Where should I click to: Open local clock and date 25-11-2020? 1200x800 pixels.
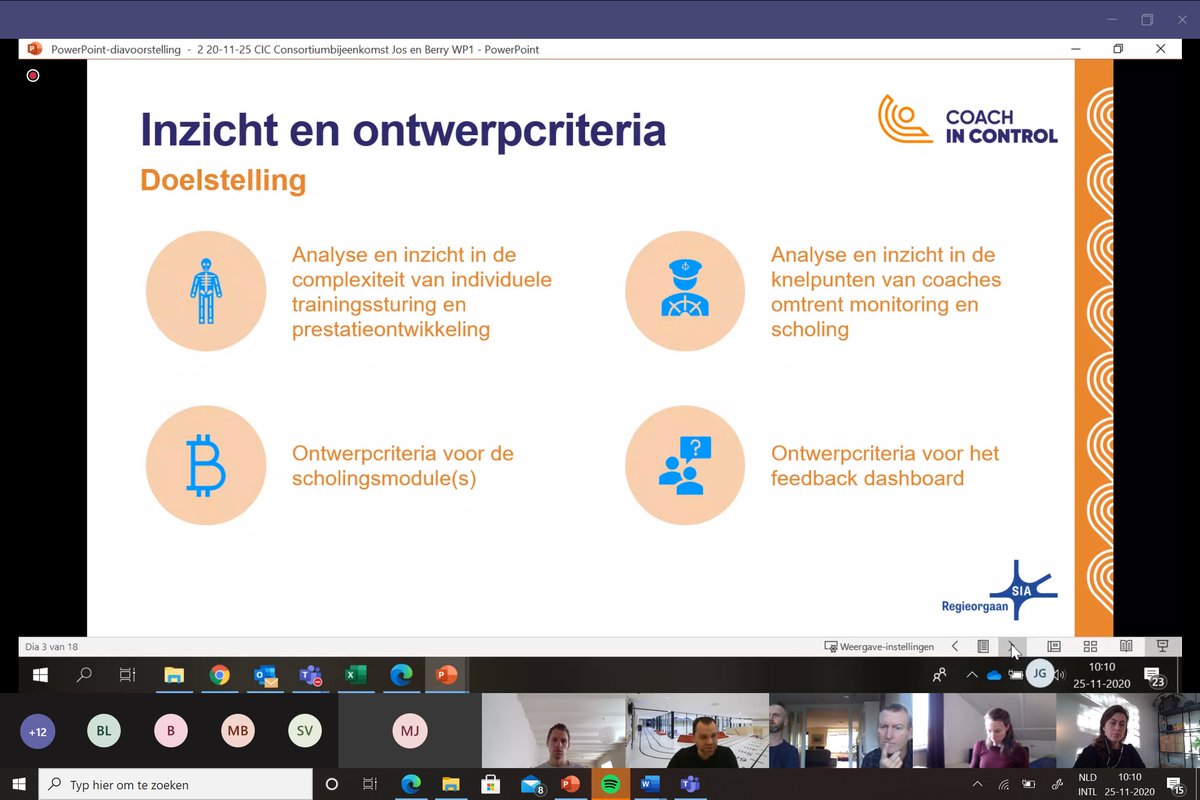pyautogui.click(x=1131, y=784)
